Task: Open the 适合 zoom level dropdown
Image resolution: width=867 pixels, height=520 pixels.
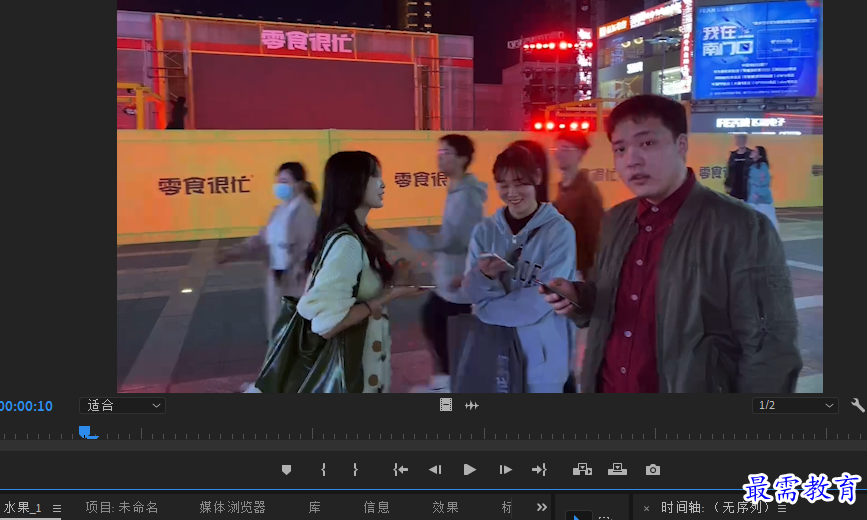Action: (122, 405)
